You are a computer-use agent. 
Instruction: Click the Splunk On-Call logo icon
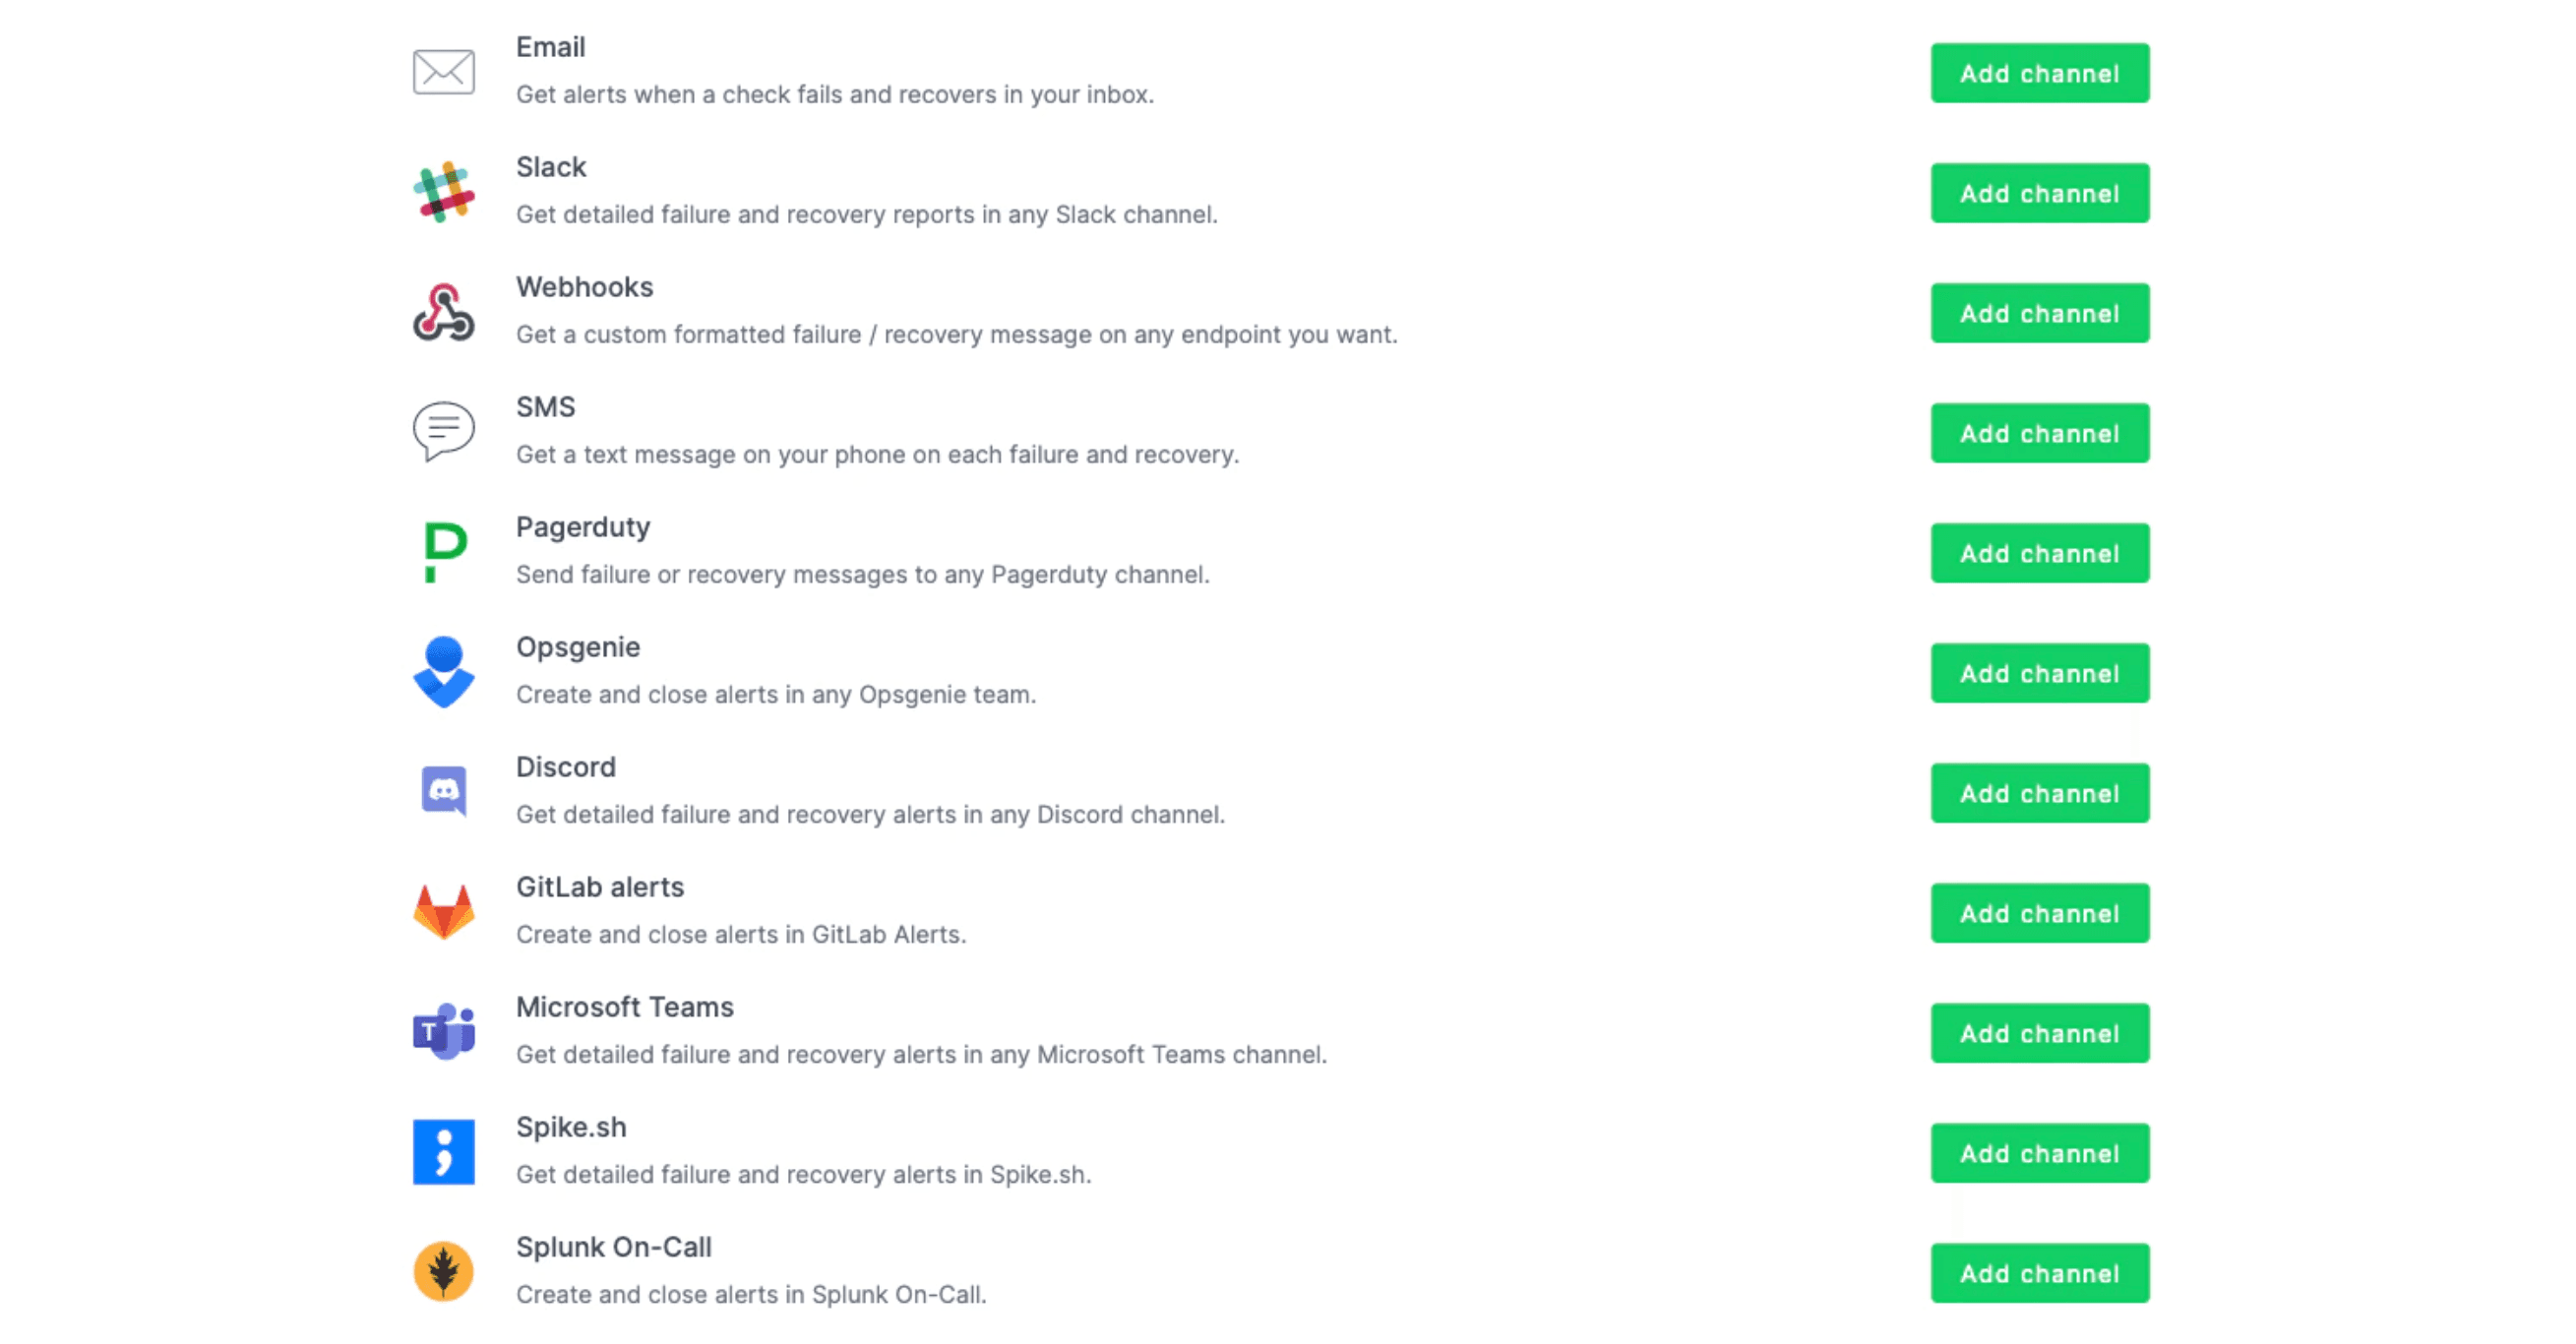coord(443,1272)
